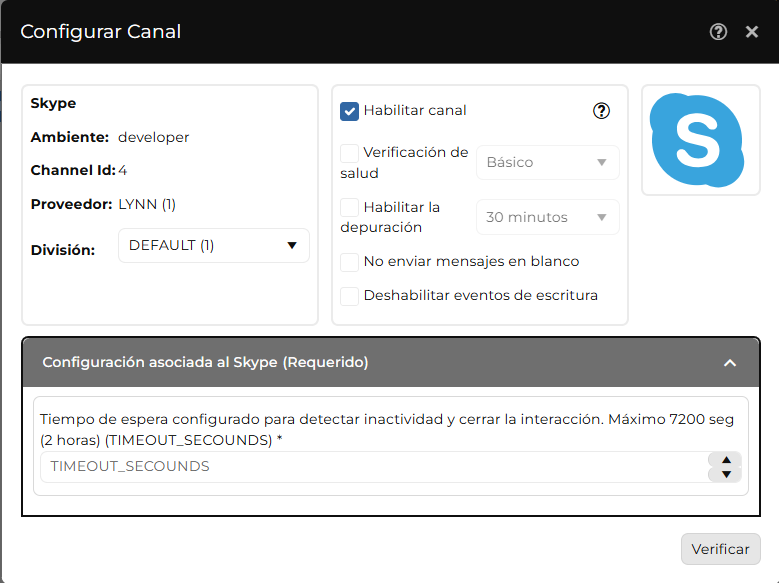The height and width of the screenshot is (583, 779).
Task: Click the Skype channel name heading
Action: click(x=53, y=103)
